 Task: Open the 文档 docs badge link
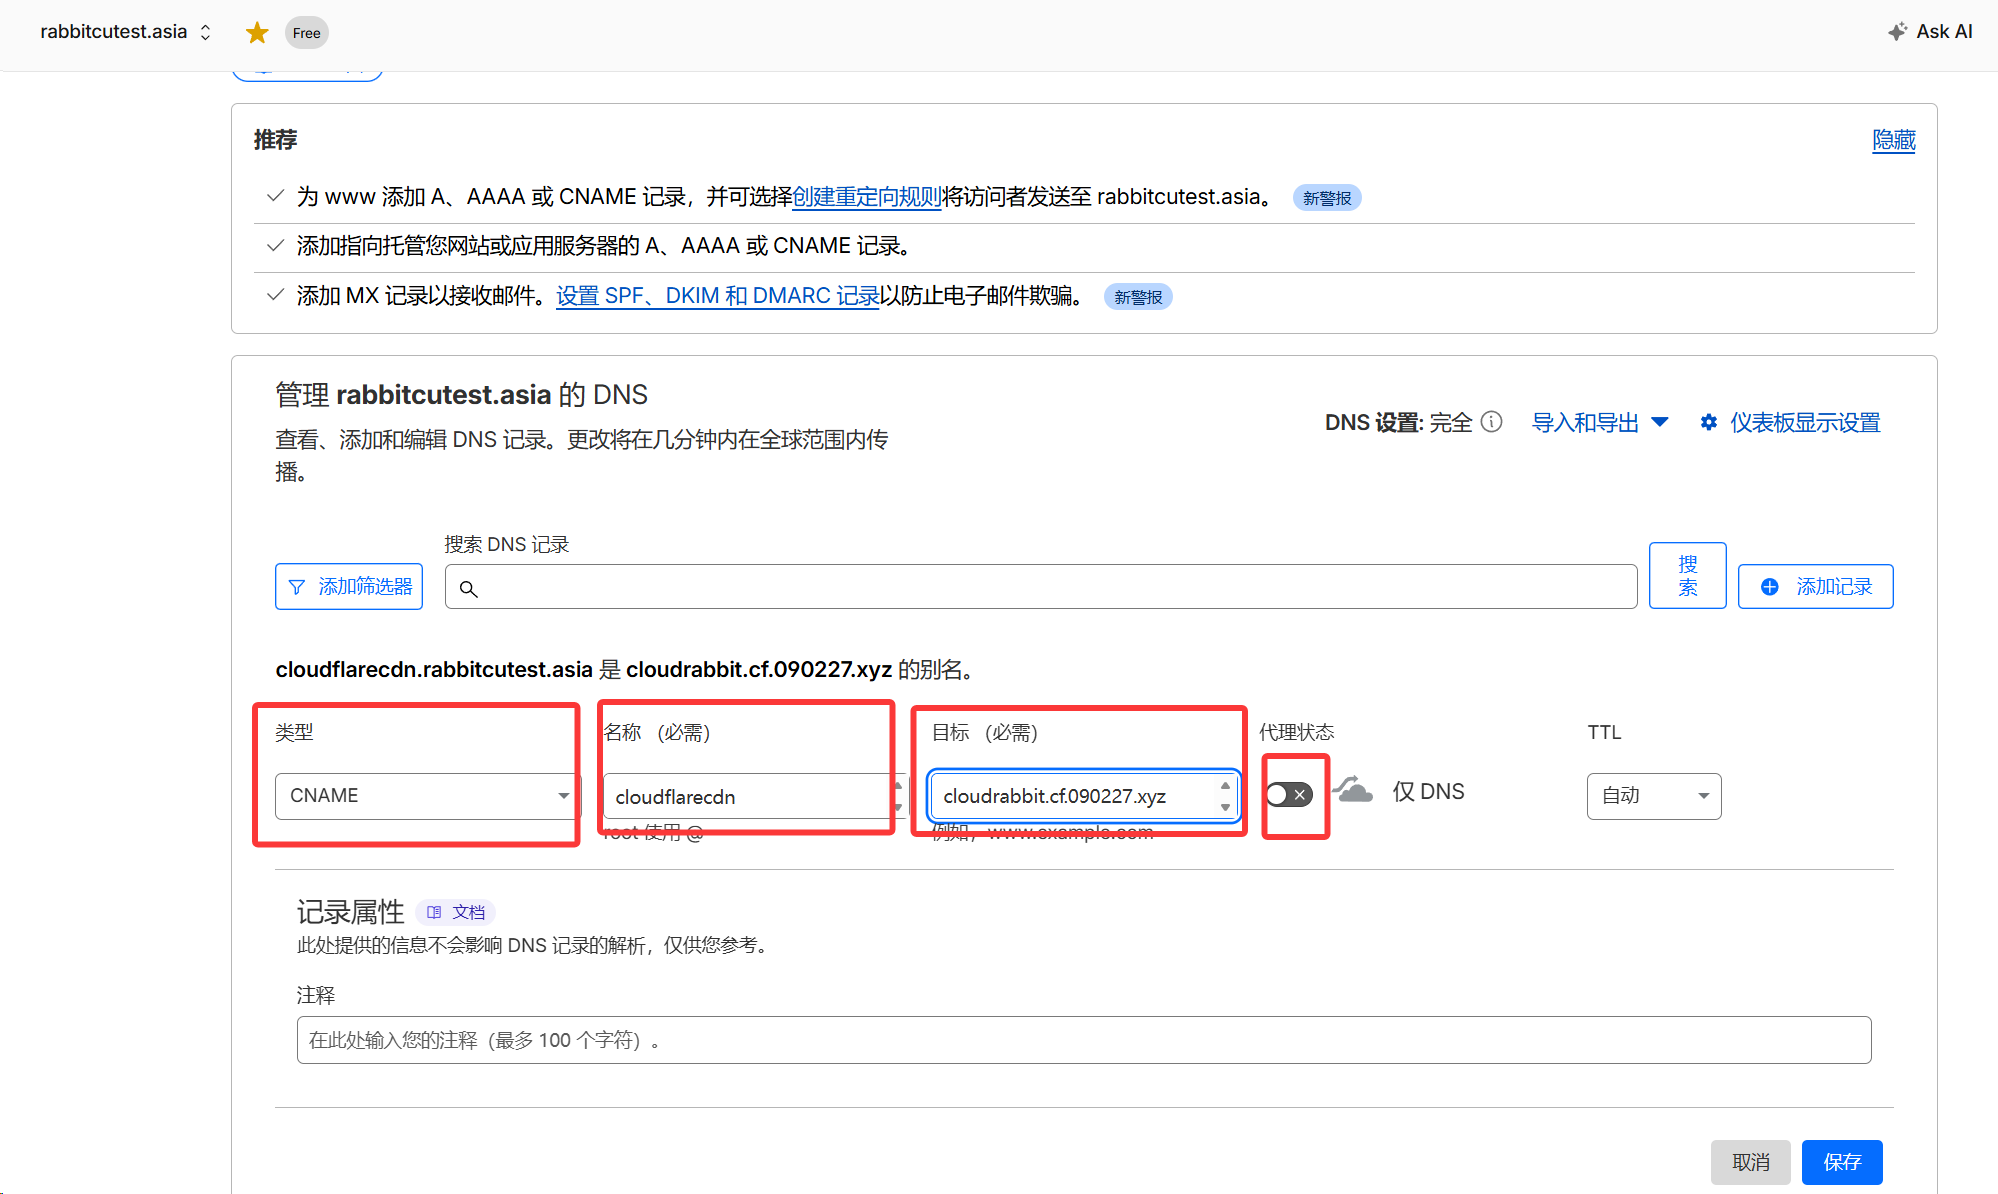coord(456,912)
